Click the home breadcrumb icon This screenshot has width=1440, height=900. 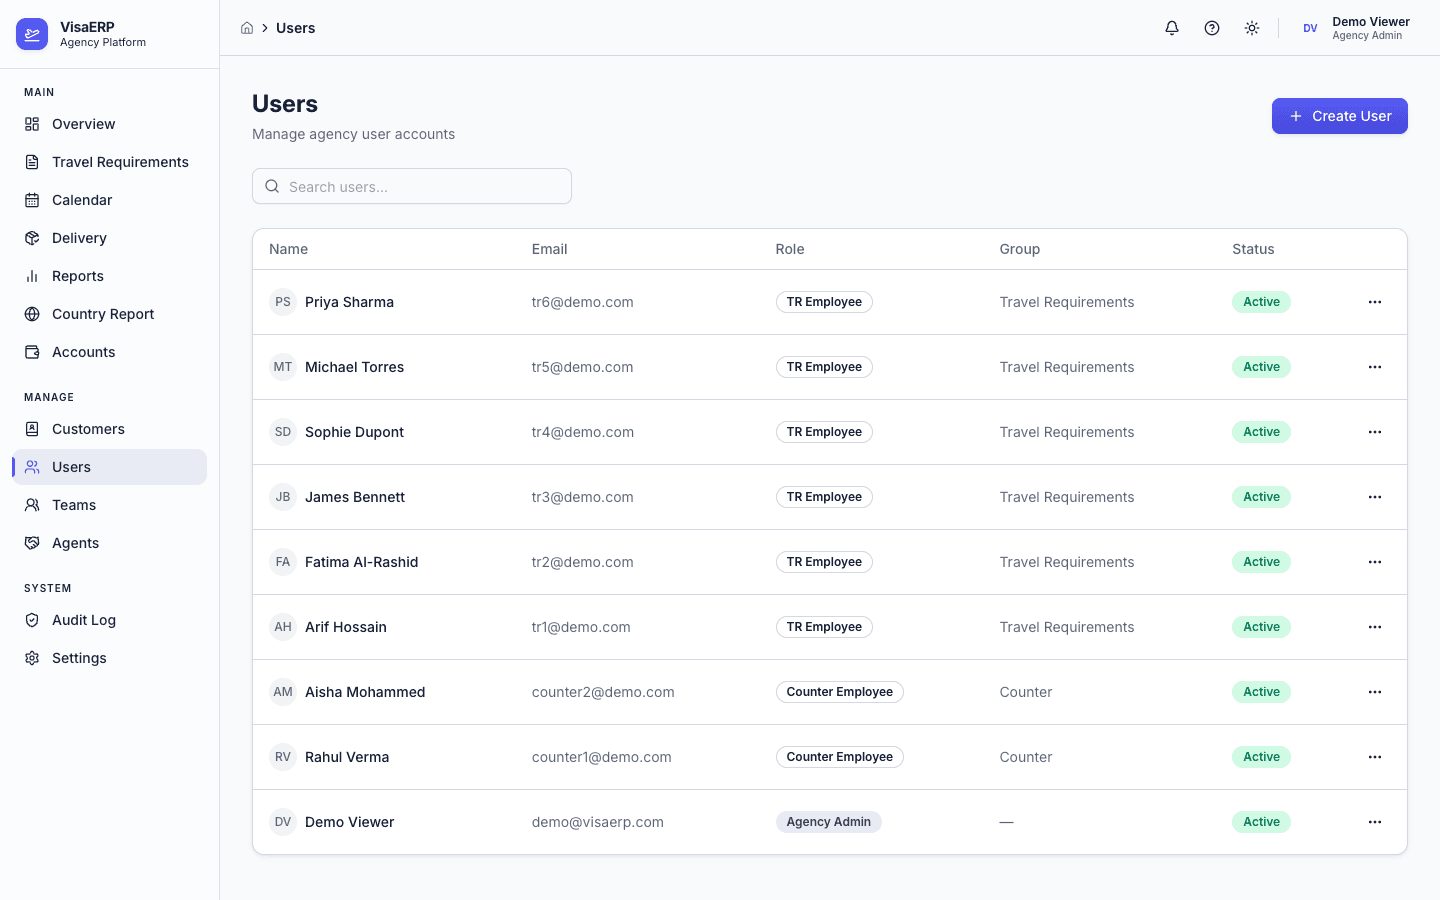[x=247, y=28]
